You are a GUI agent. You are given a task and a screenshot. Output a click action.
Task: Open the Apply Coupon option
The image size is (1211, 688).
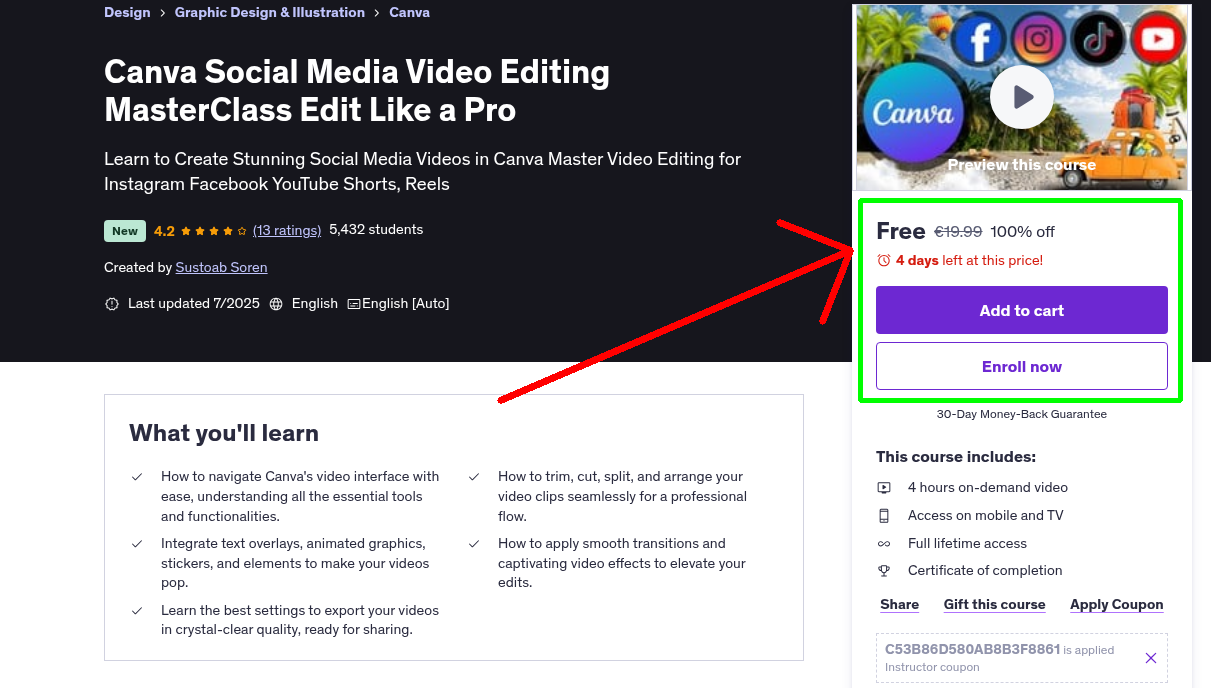click(x=1116, y=604)
